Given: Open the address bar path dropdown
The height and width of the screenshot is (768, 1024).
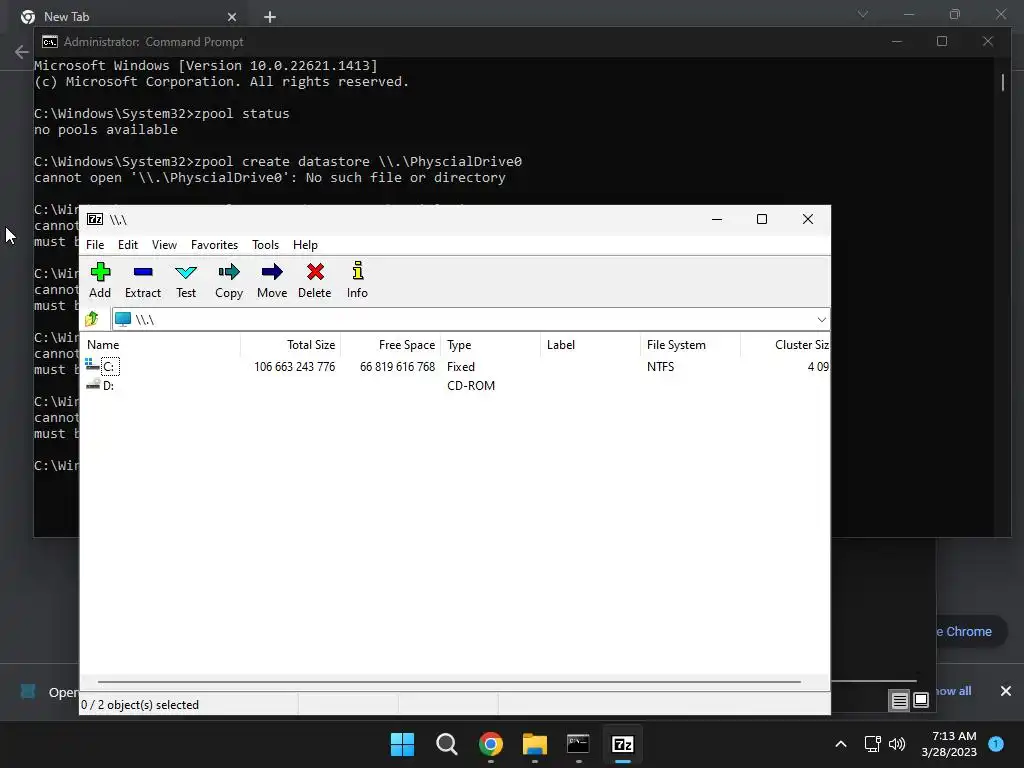Looking at the screenshot, I should pyautogui.click(x=821, y=319).
